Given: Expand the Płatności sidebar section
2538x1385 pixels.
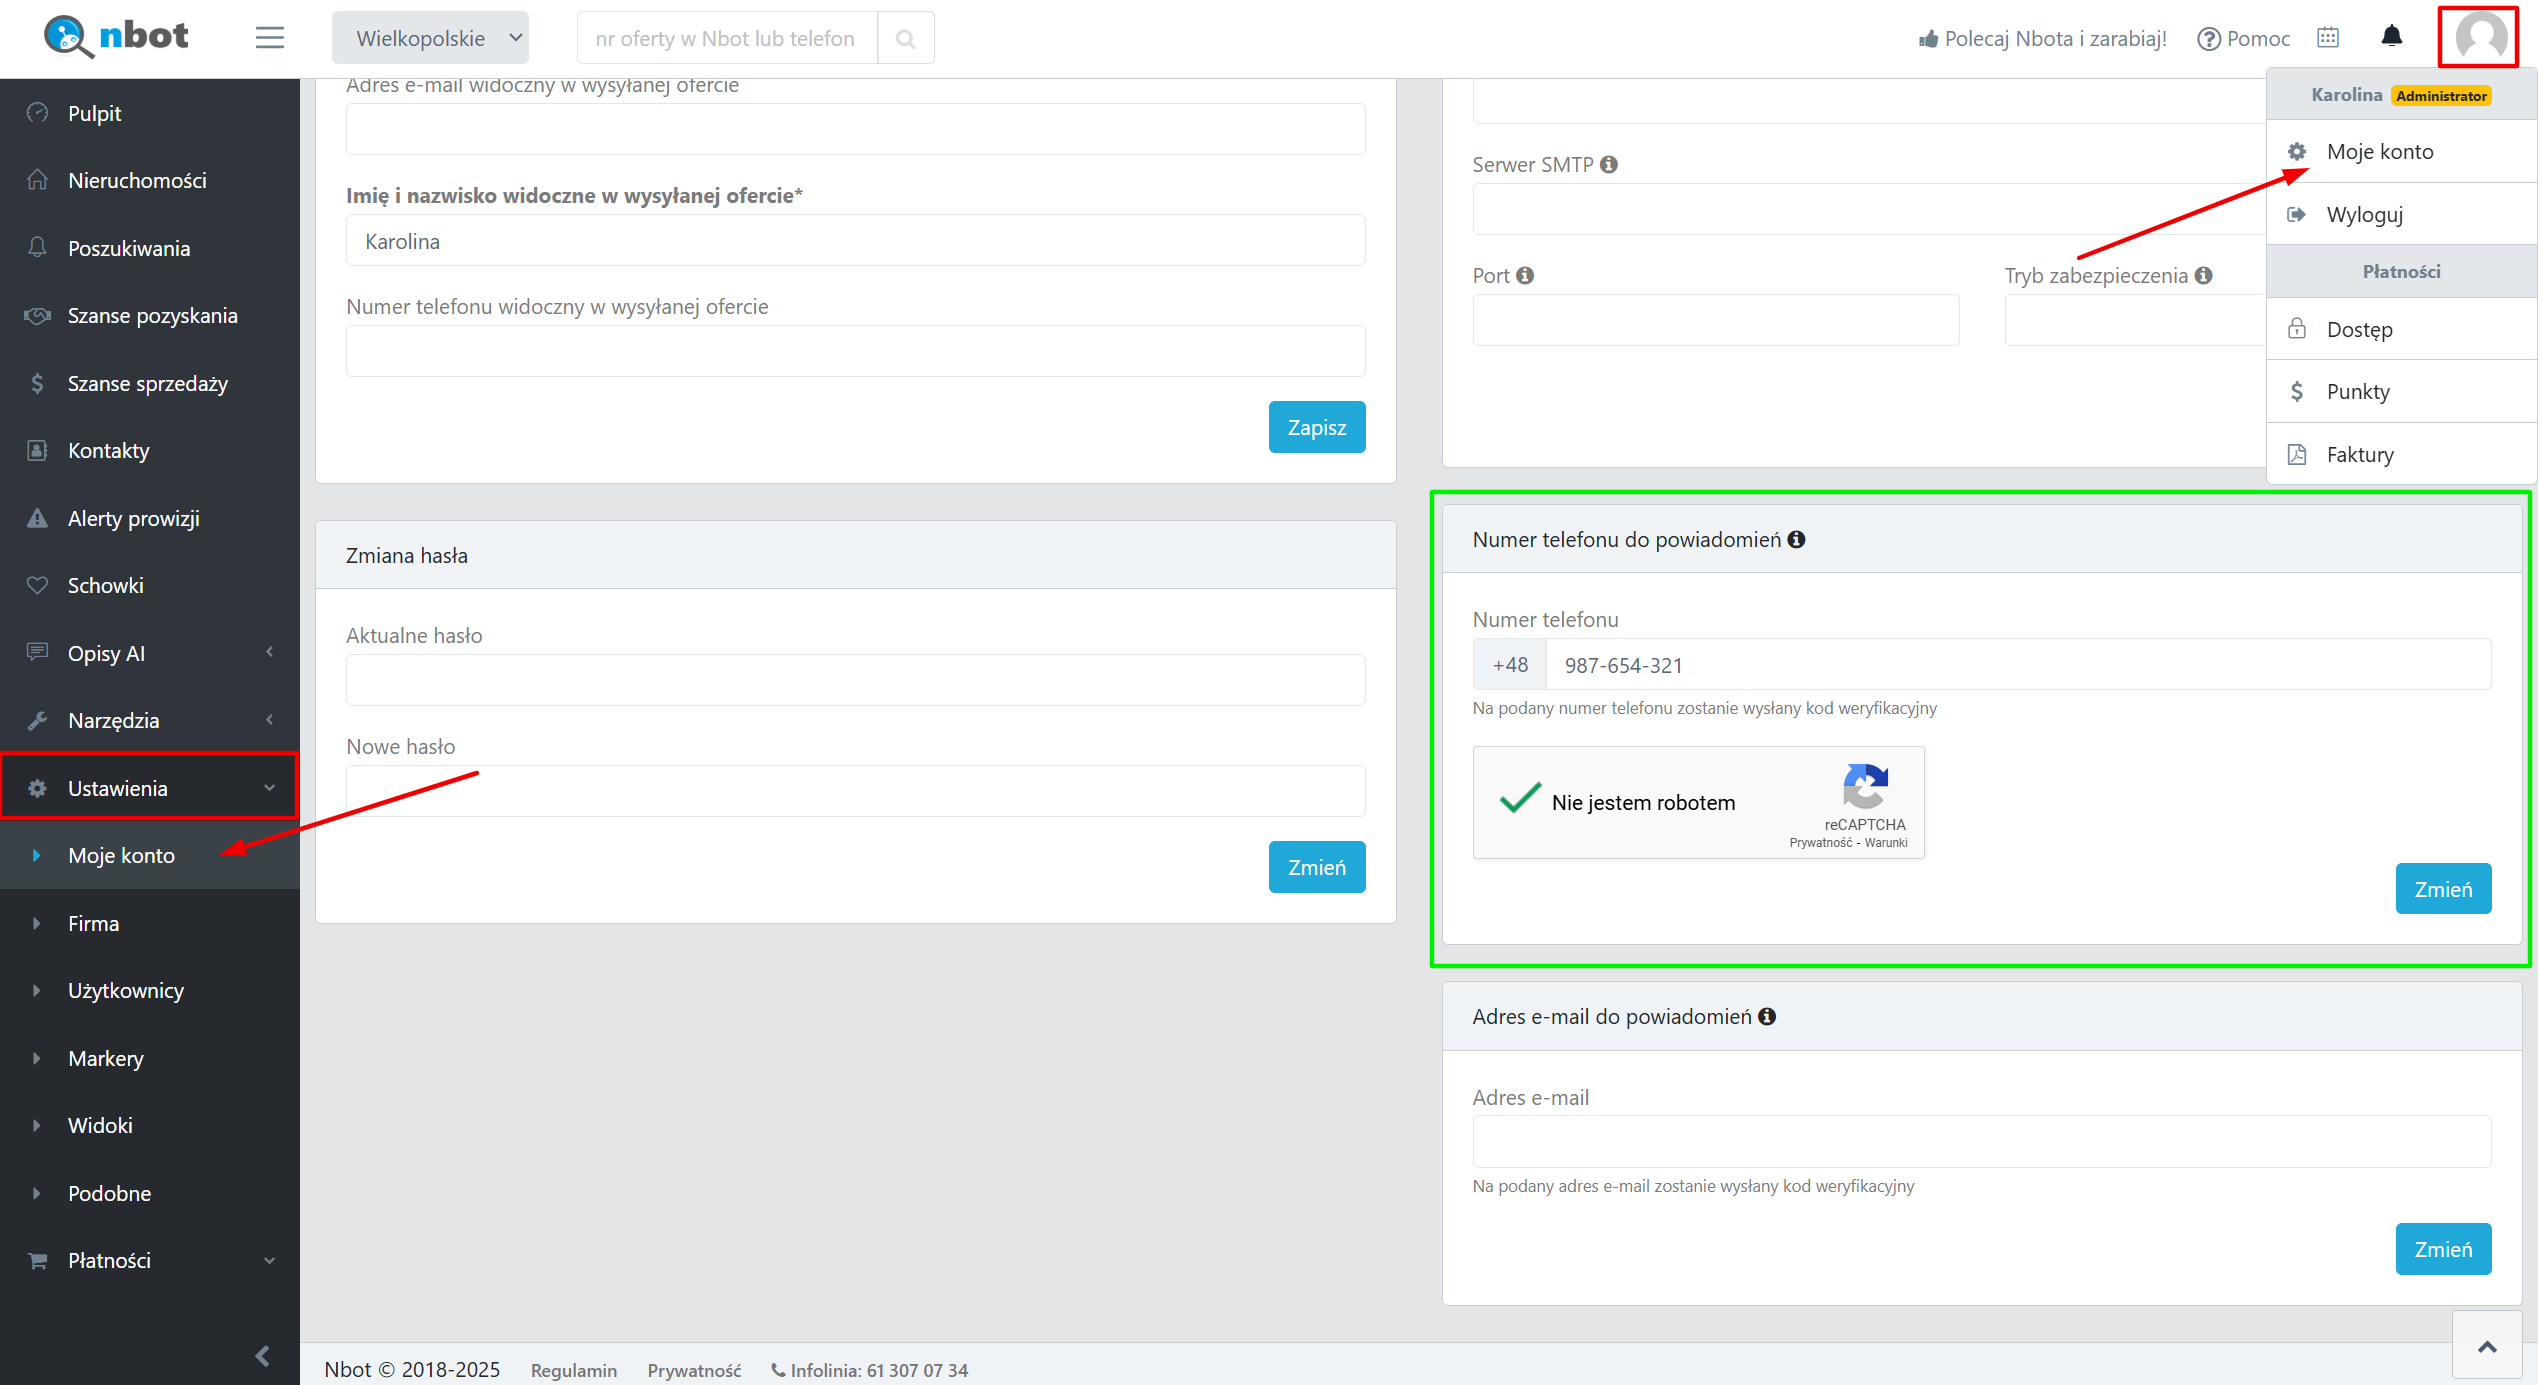Looking at the screenshot, I should tap(150, 1261).
